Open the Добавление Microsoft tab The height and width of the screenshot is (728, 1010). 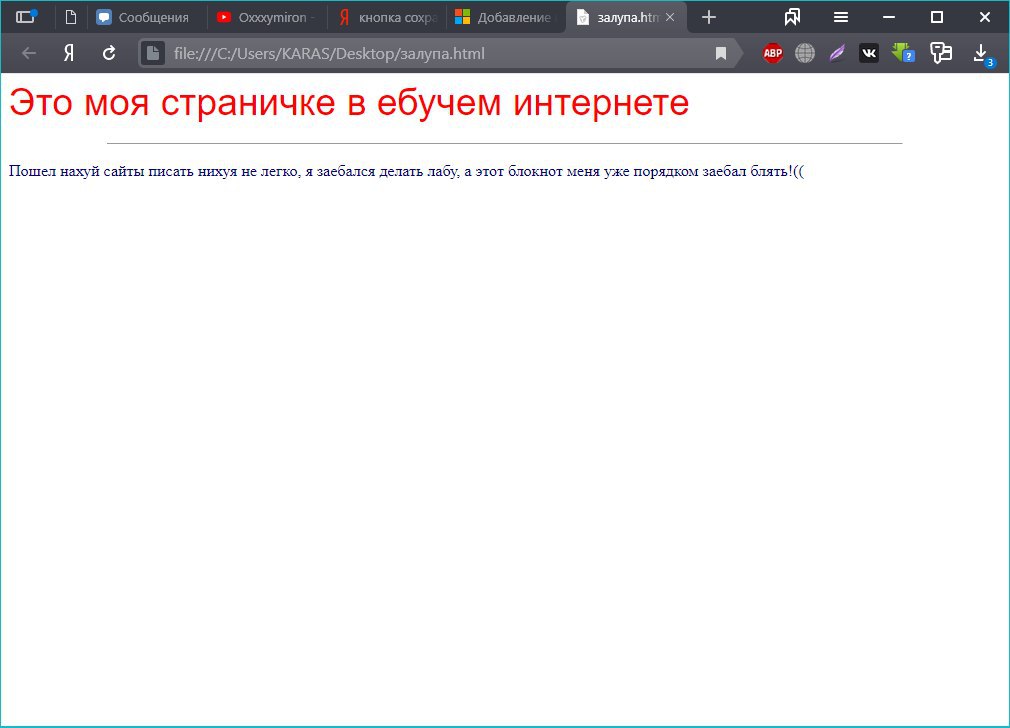(505, 17)
